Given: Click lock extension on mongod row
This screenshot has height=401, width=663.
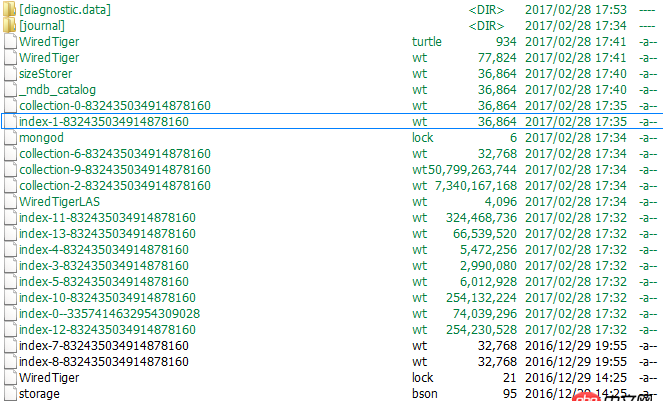Looking at the screenshot, I should coord(422,138).
